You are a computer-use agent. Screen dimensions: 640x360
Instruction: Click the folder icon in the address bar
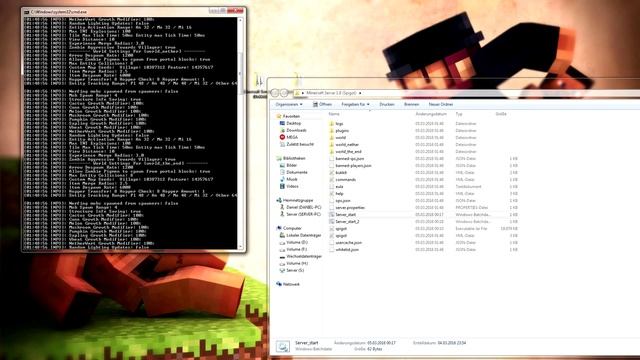click(297, 93)
